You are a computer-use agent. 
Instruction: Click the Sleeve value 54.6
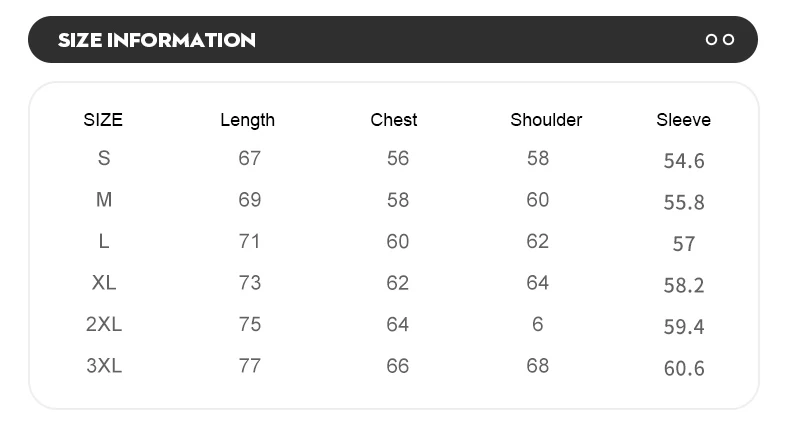click(x=684, y=161)
